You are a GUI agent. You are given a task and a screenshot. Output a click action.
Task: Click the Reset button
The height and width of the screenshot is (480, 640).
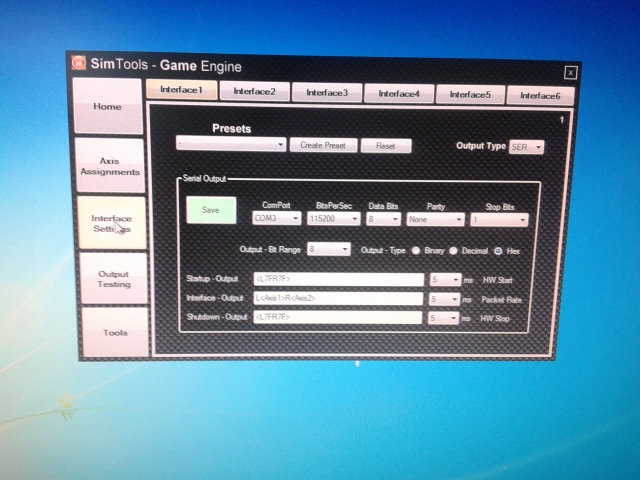point(386,146)
